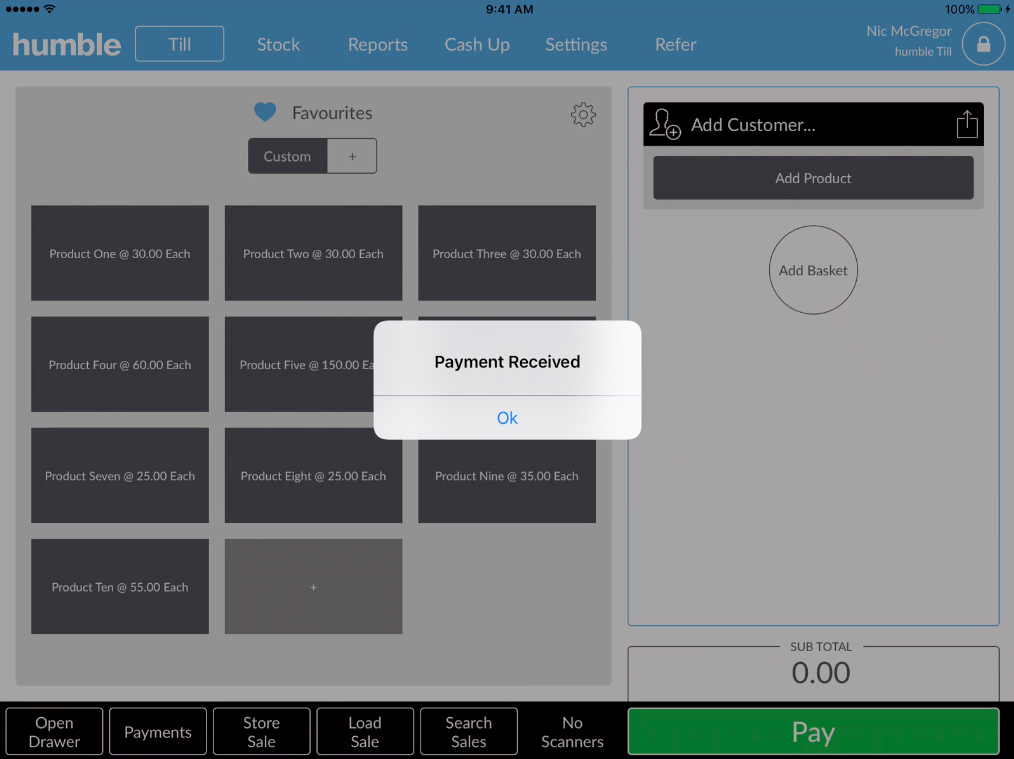
Task: Select Product Ten @ 55.00 Each tile
Action: click(120, 587)
